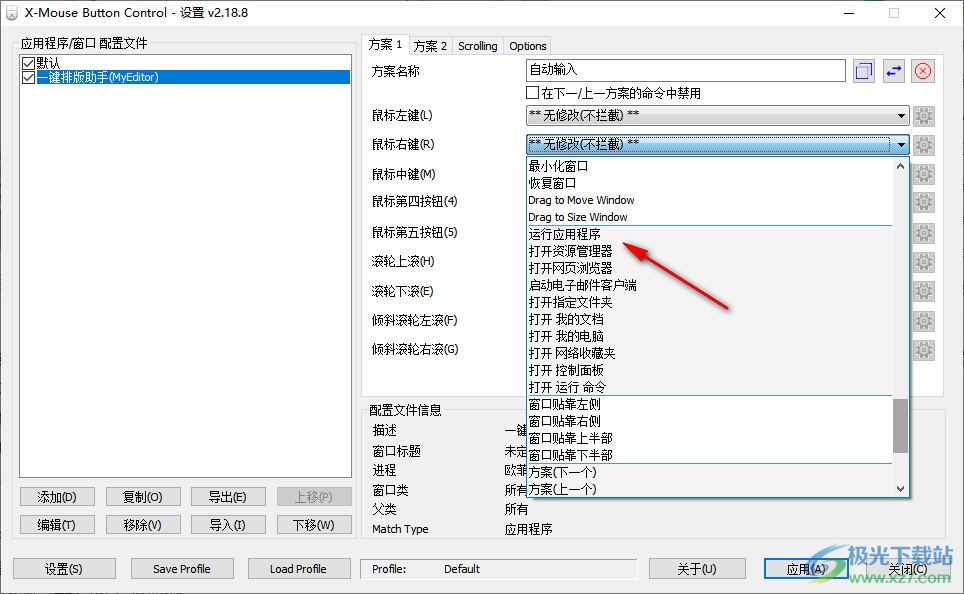Click the dropdown list scroll up arrow
Viewport: 964px width, 594px height.
pyautogui.click(x=901, y=166)
